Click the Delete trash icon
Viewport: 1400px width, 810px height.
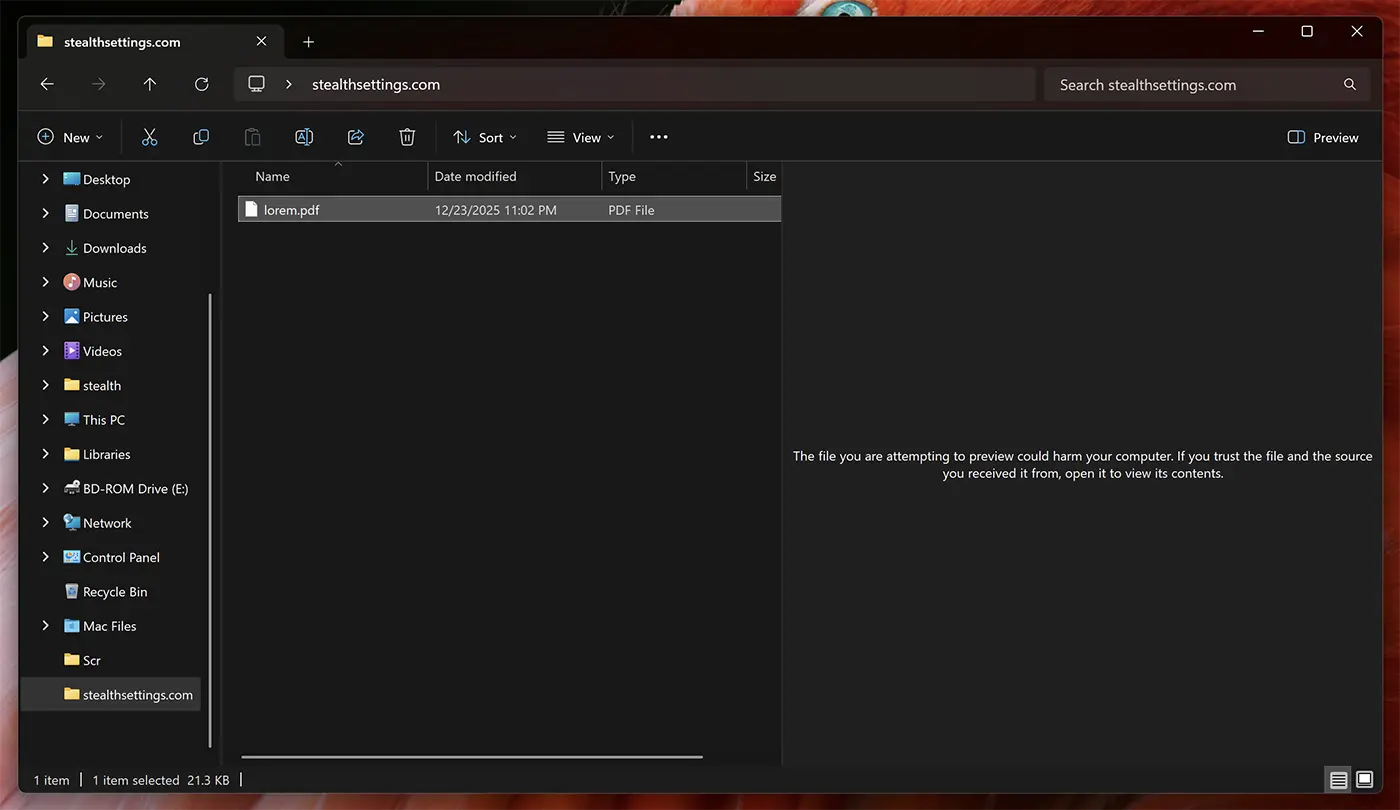tap(407, 137)
